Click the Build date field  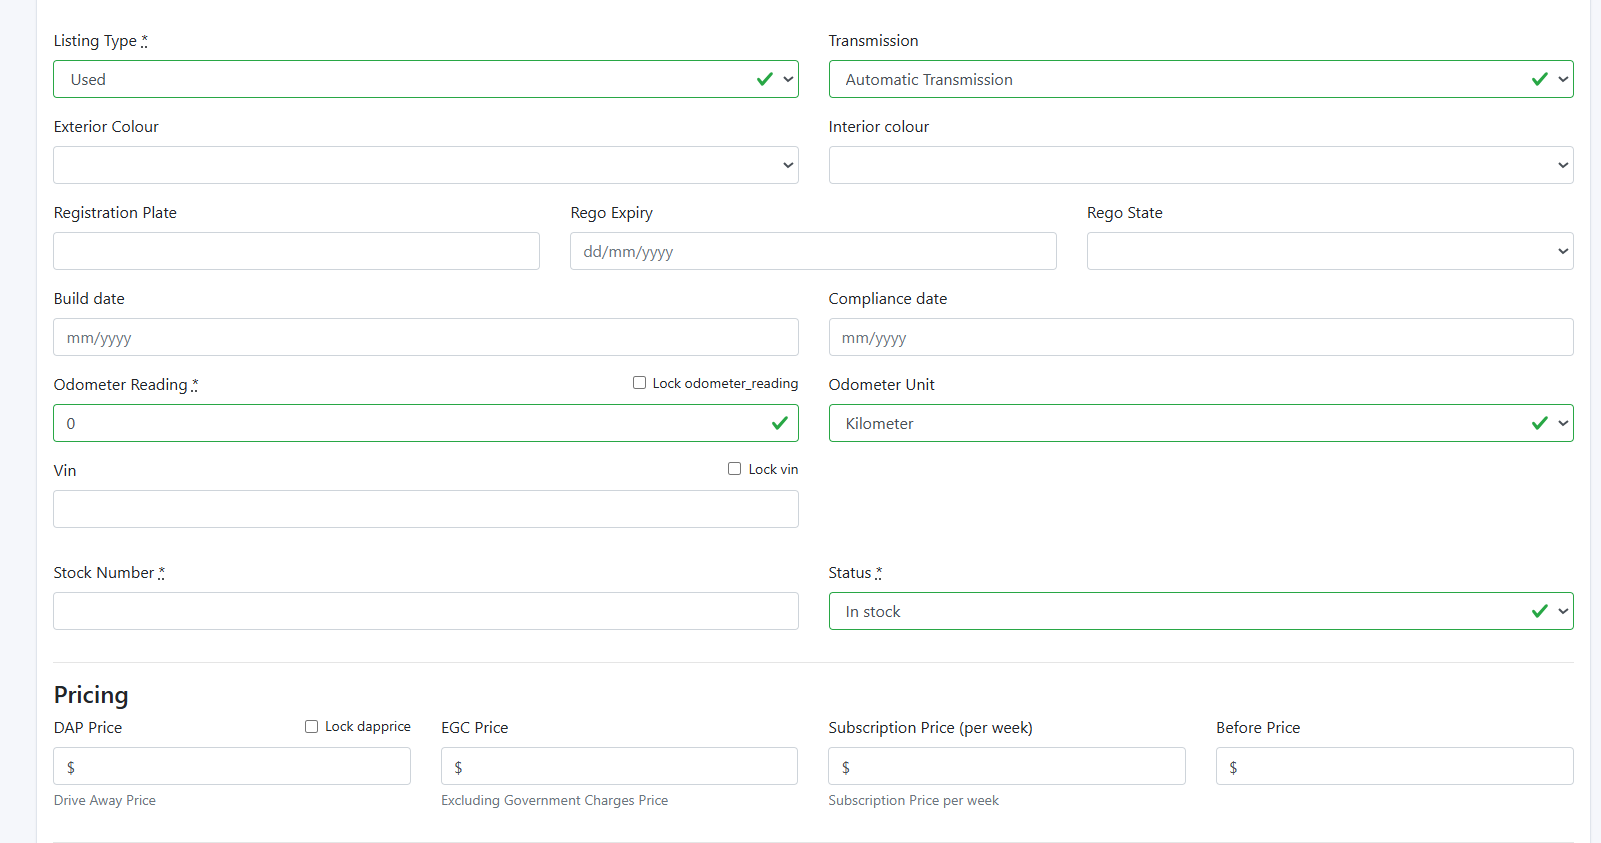[425, 337]
